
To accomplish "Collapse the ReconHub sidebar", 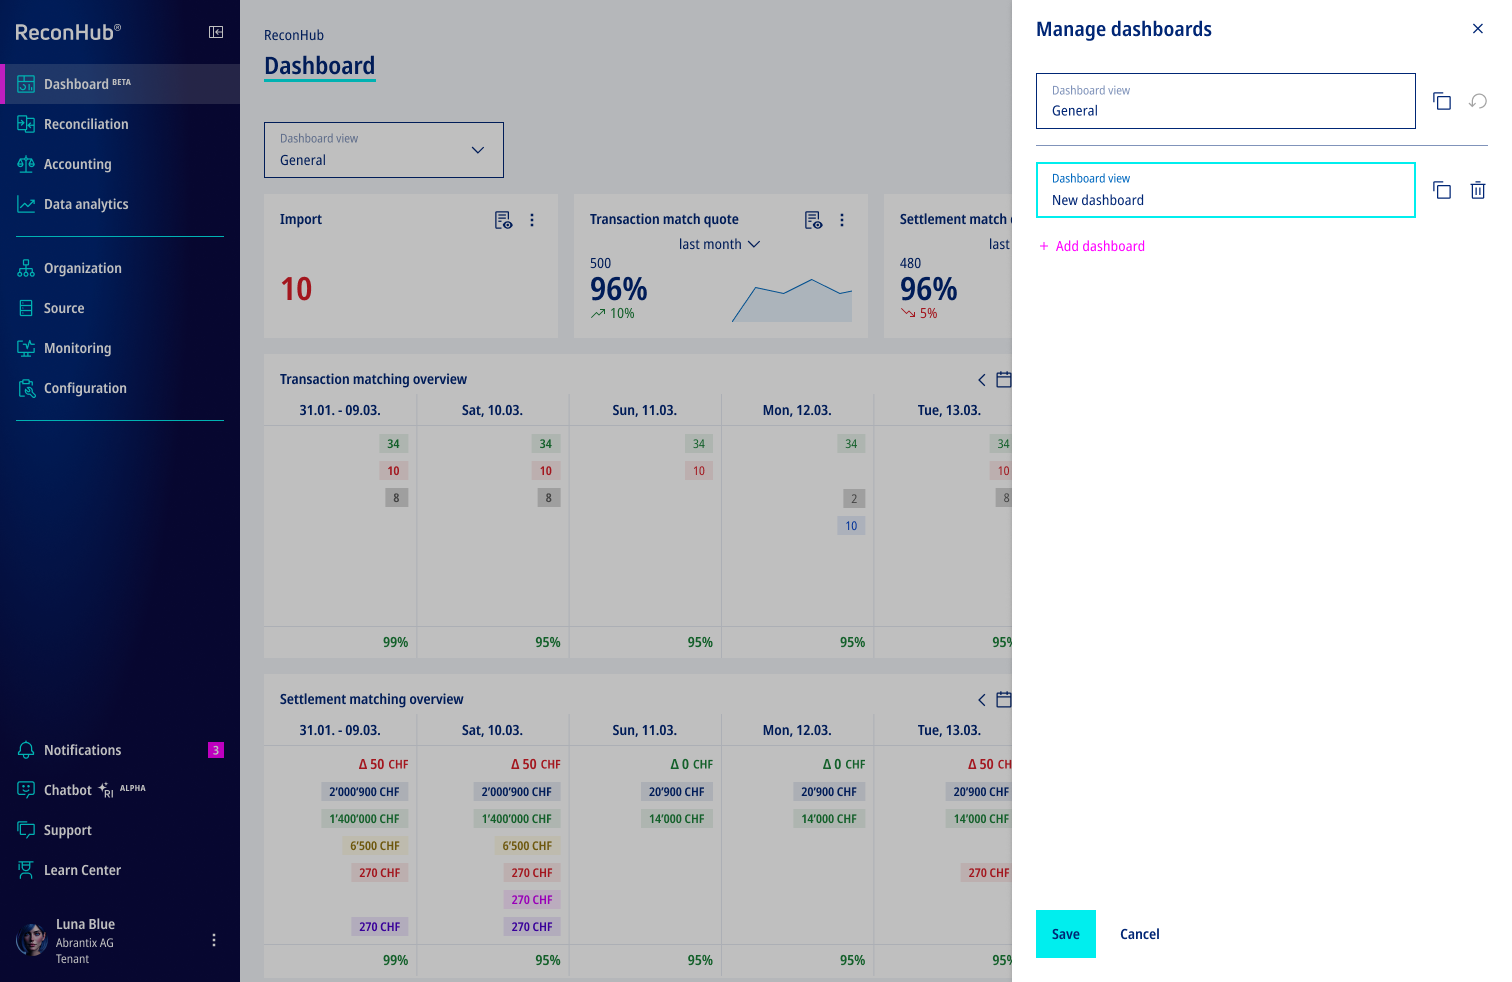I will (216, 32).
